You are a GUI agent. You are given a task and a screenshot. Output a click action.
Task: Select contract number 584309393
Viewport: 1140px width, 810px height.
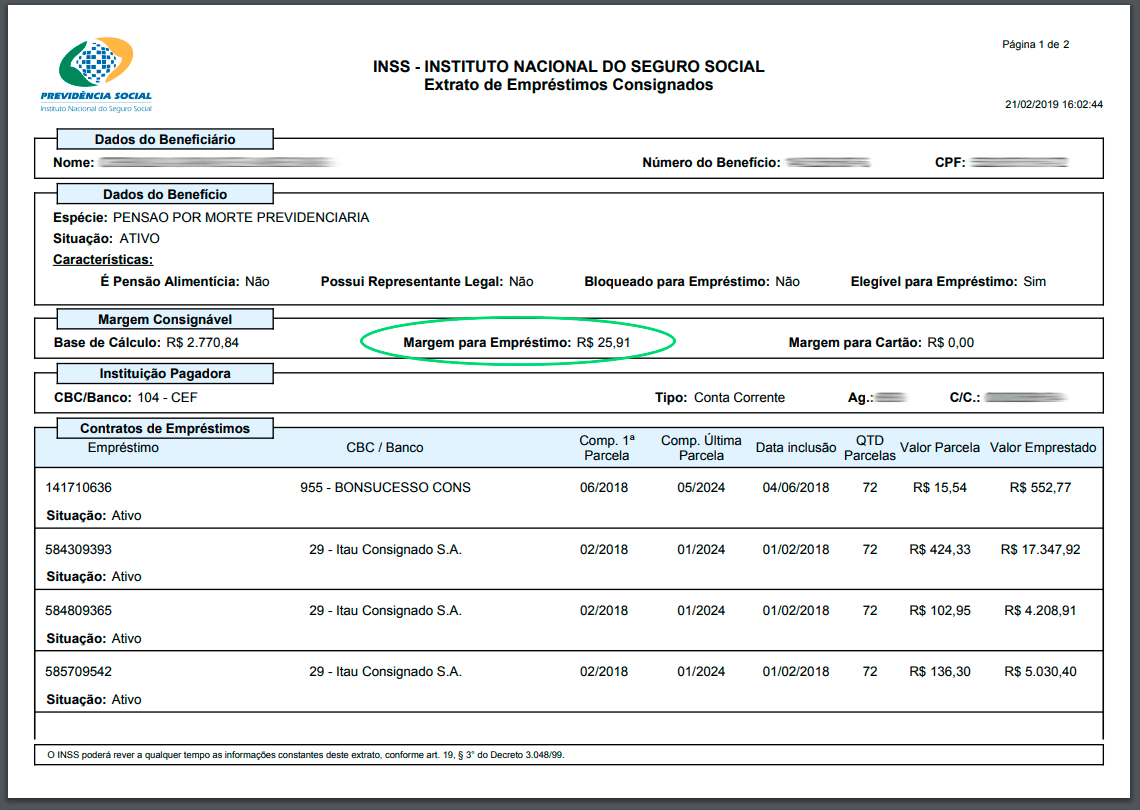79,549
